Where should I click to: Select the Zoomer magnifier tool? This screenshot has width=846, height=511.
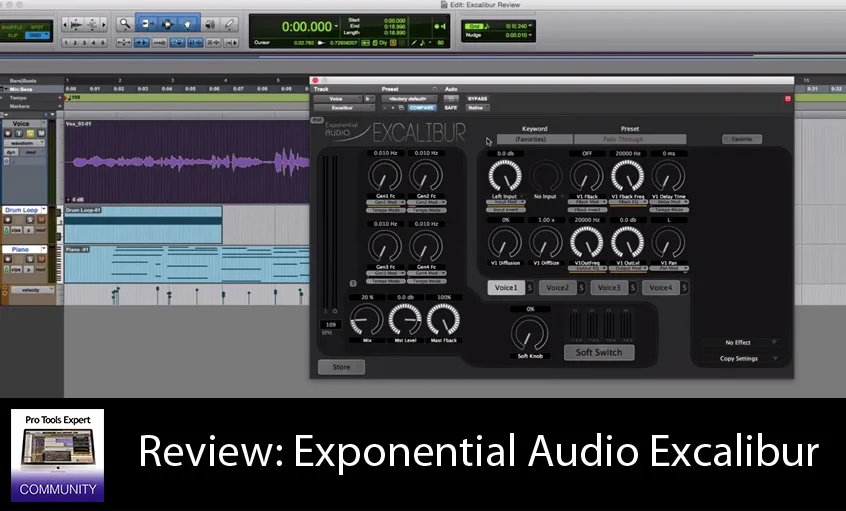click(x=125, y=24)
